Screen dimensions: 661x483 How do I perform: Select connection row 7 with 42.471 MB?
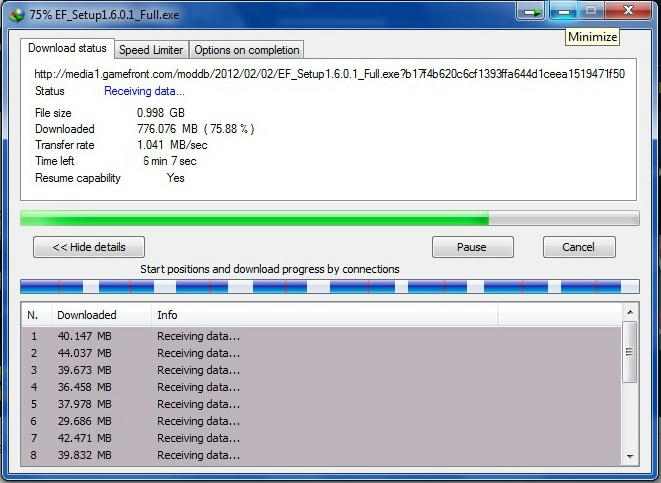(x=321, y=438)
